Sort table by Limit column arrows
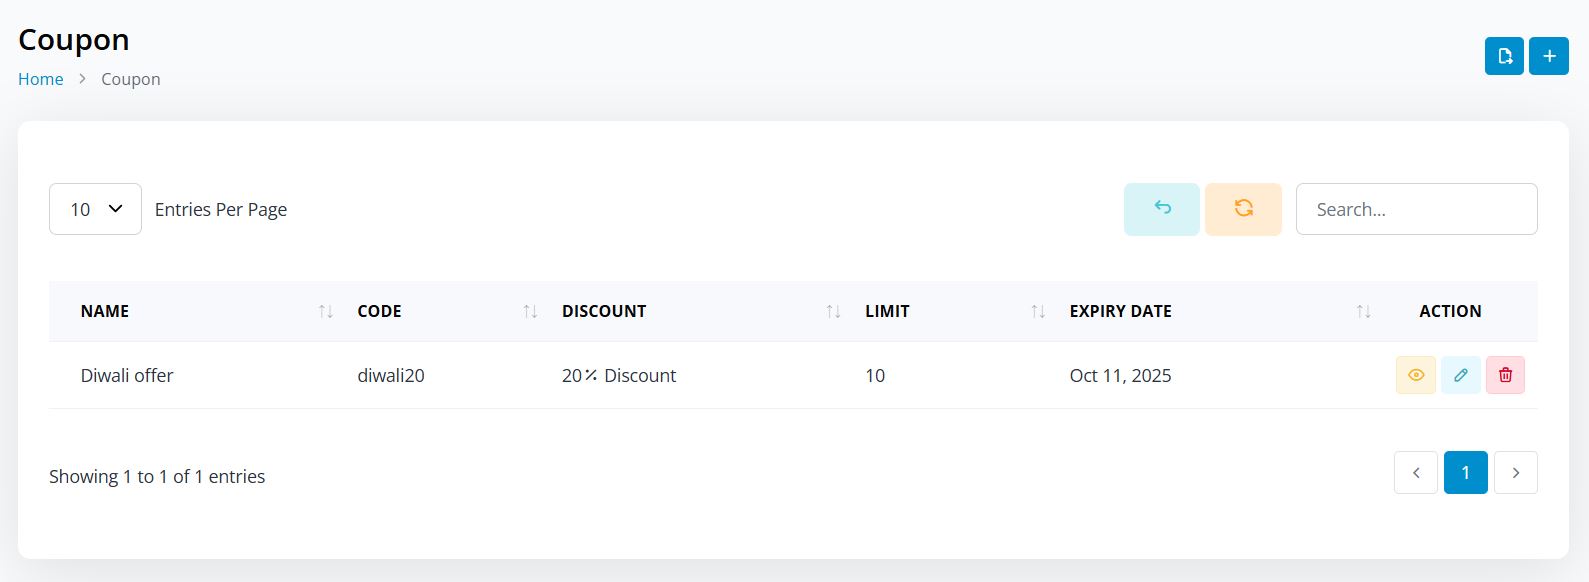The width and height of the screenshot is (1589, 582). [x=1038, y=312]
